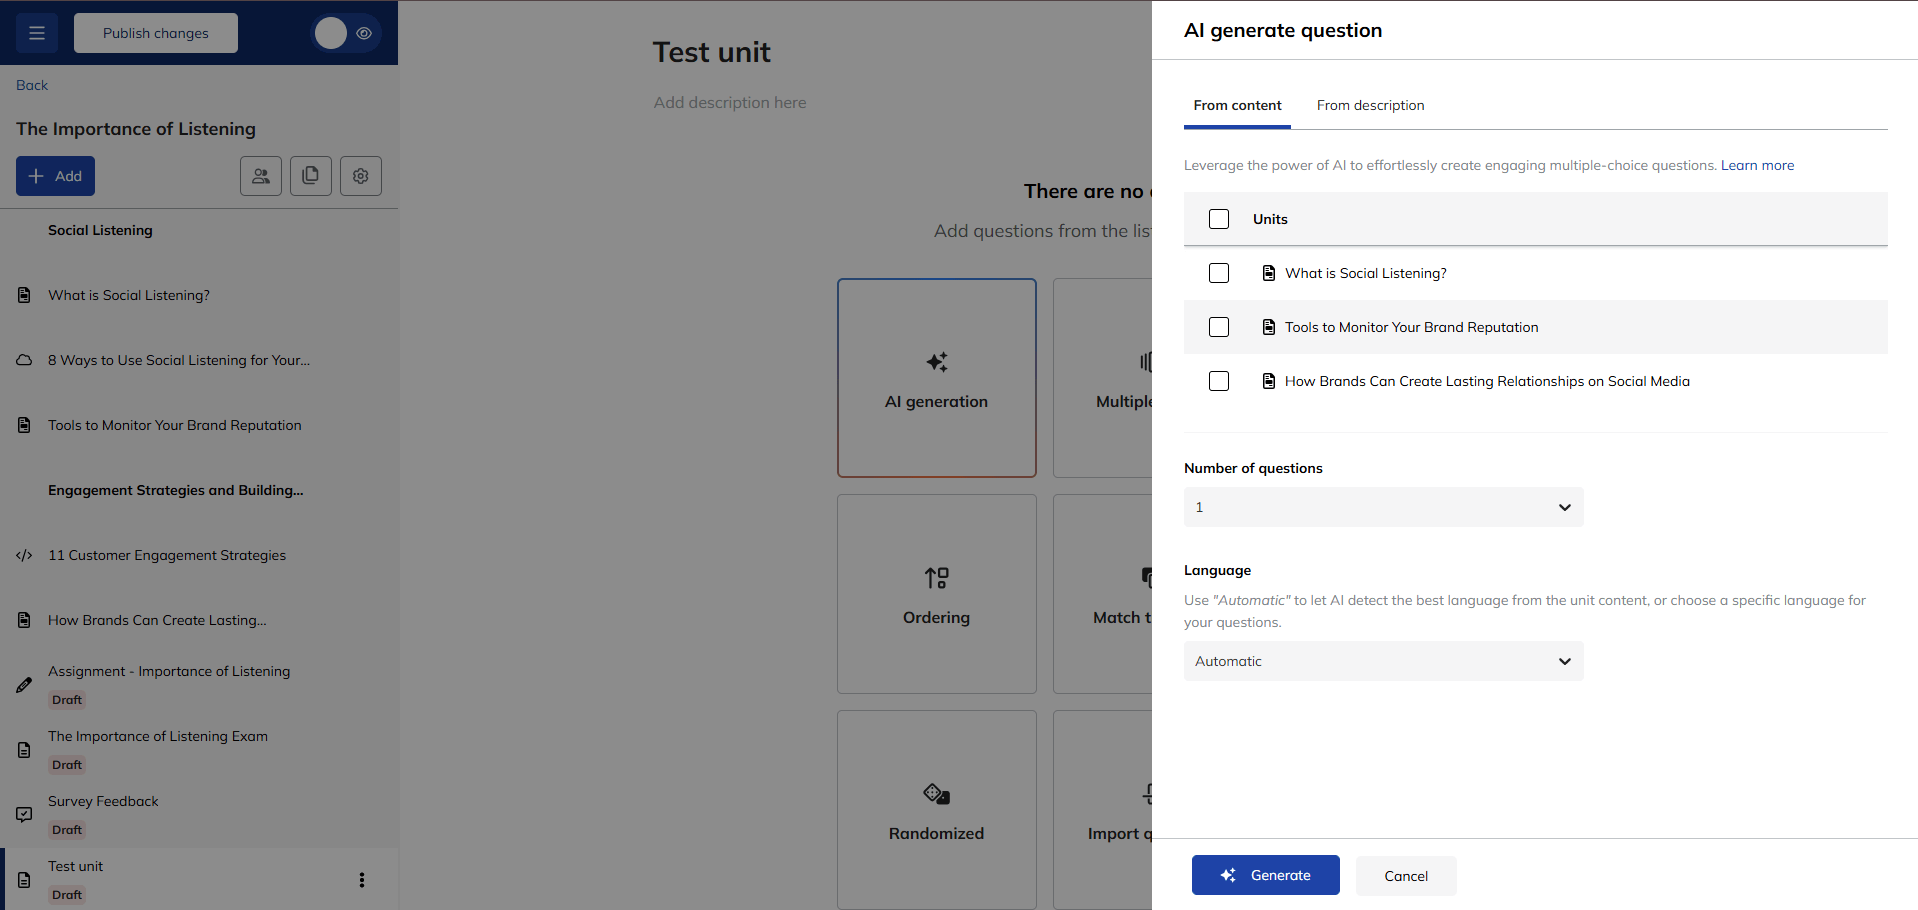Click the Add description here field
1918x910 pixels.
click(x=729, y=102)
